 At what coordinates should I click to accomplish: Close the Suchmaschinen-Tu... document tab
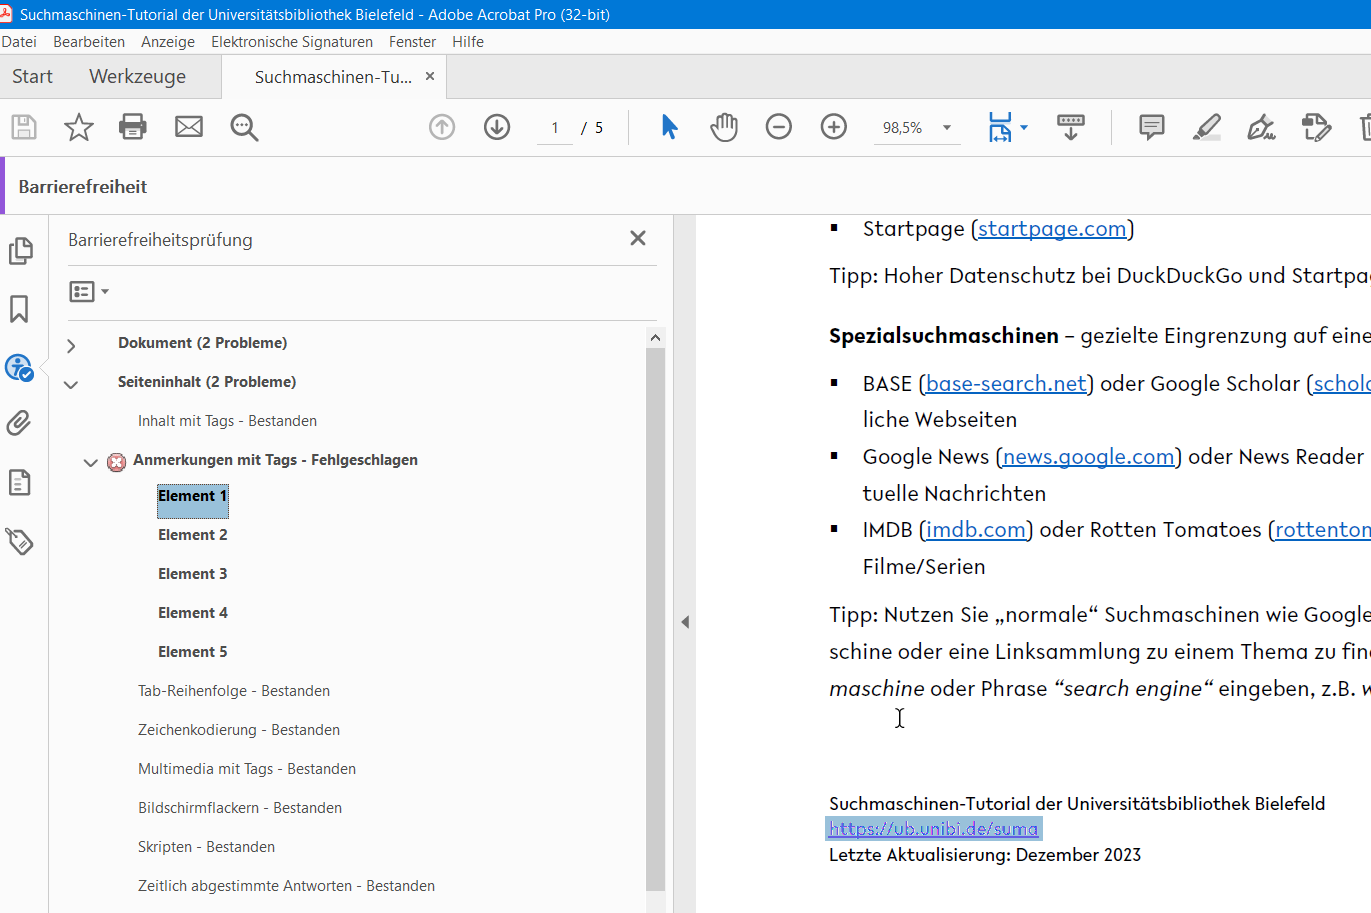click(430, 76)
